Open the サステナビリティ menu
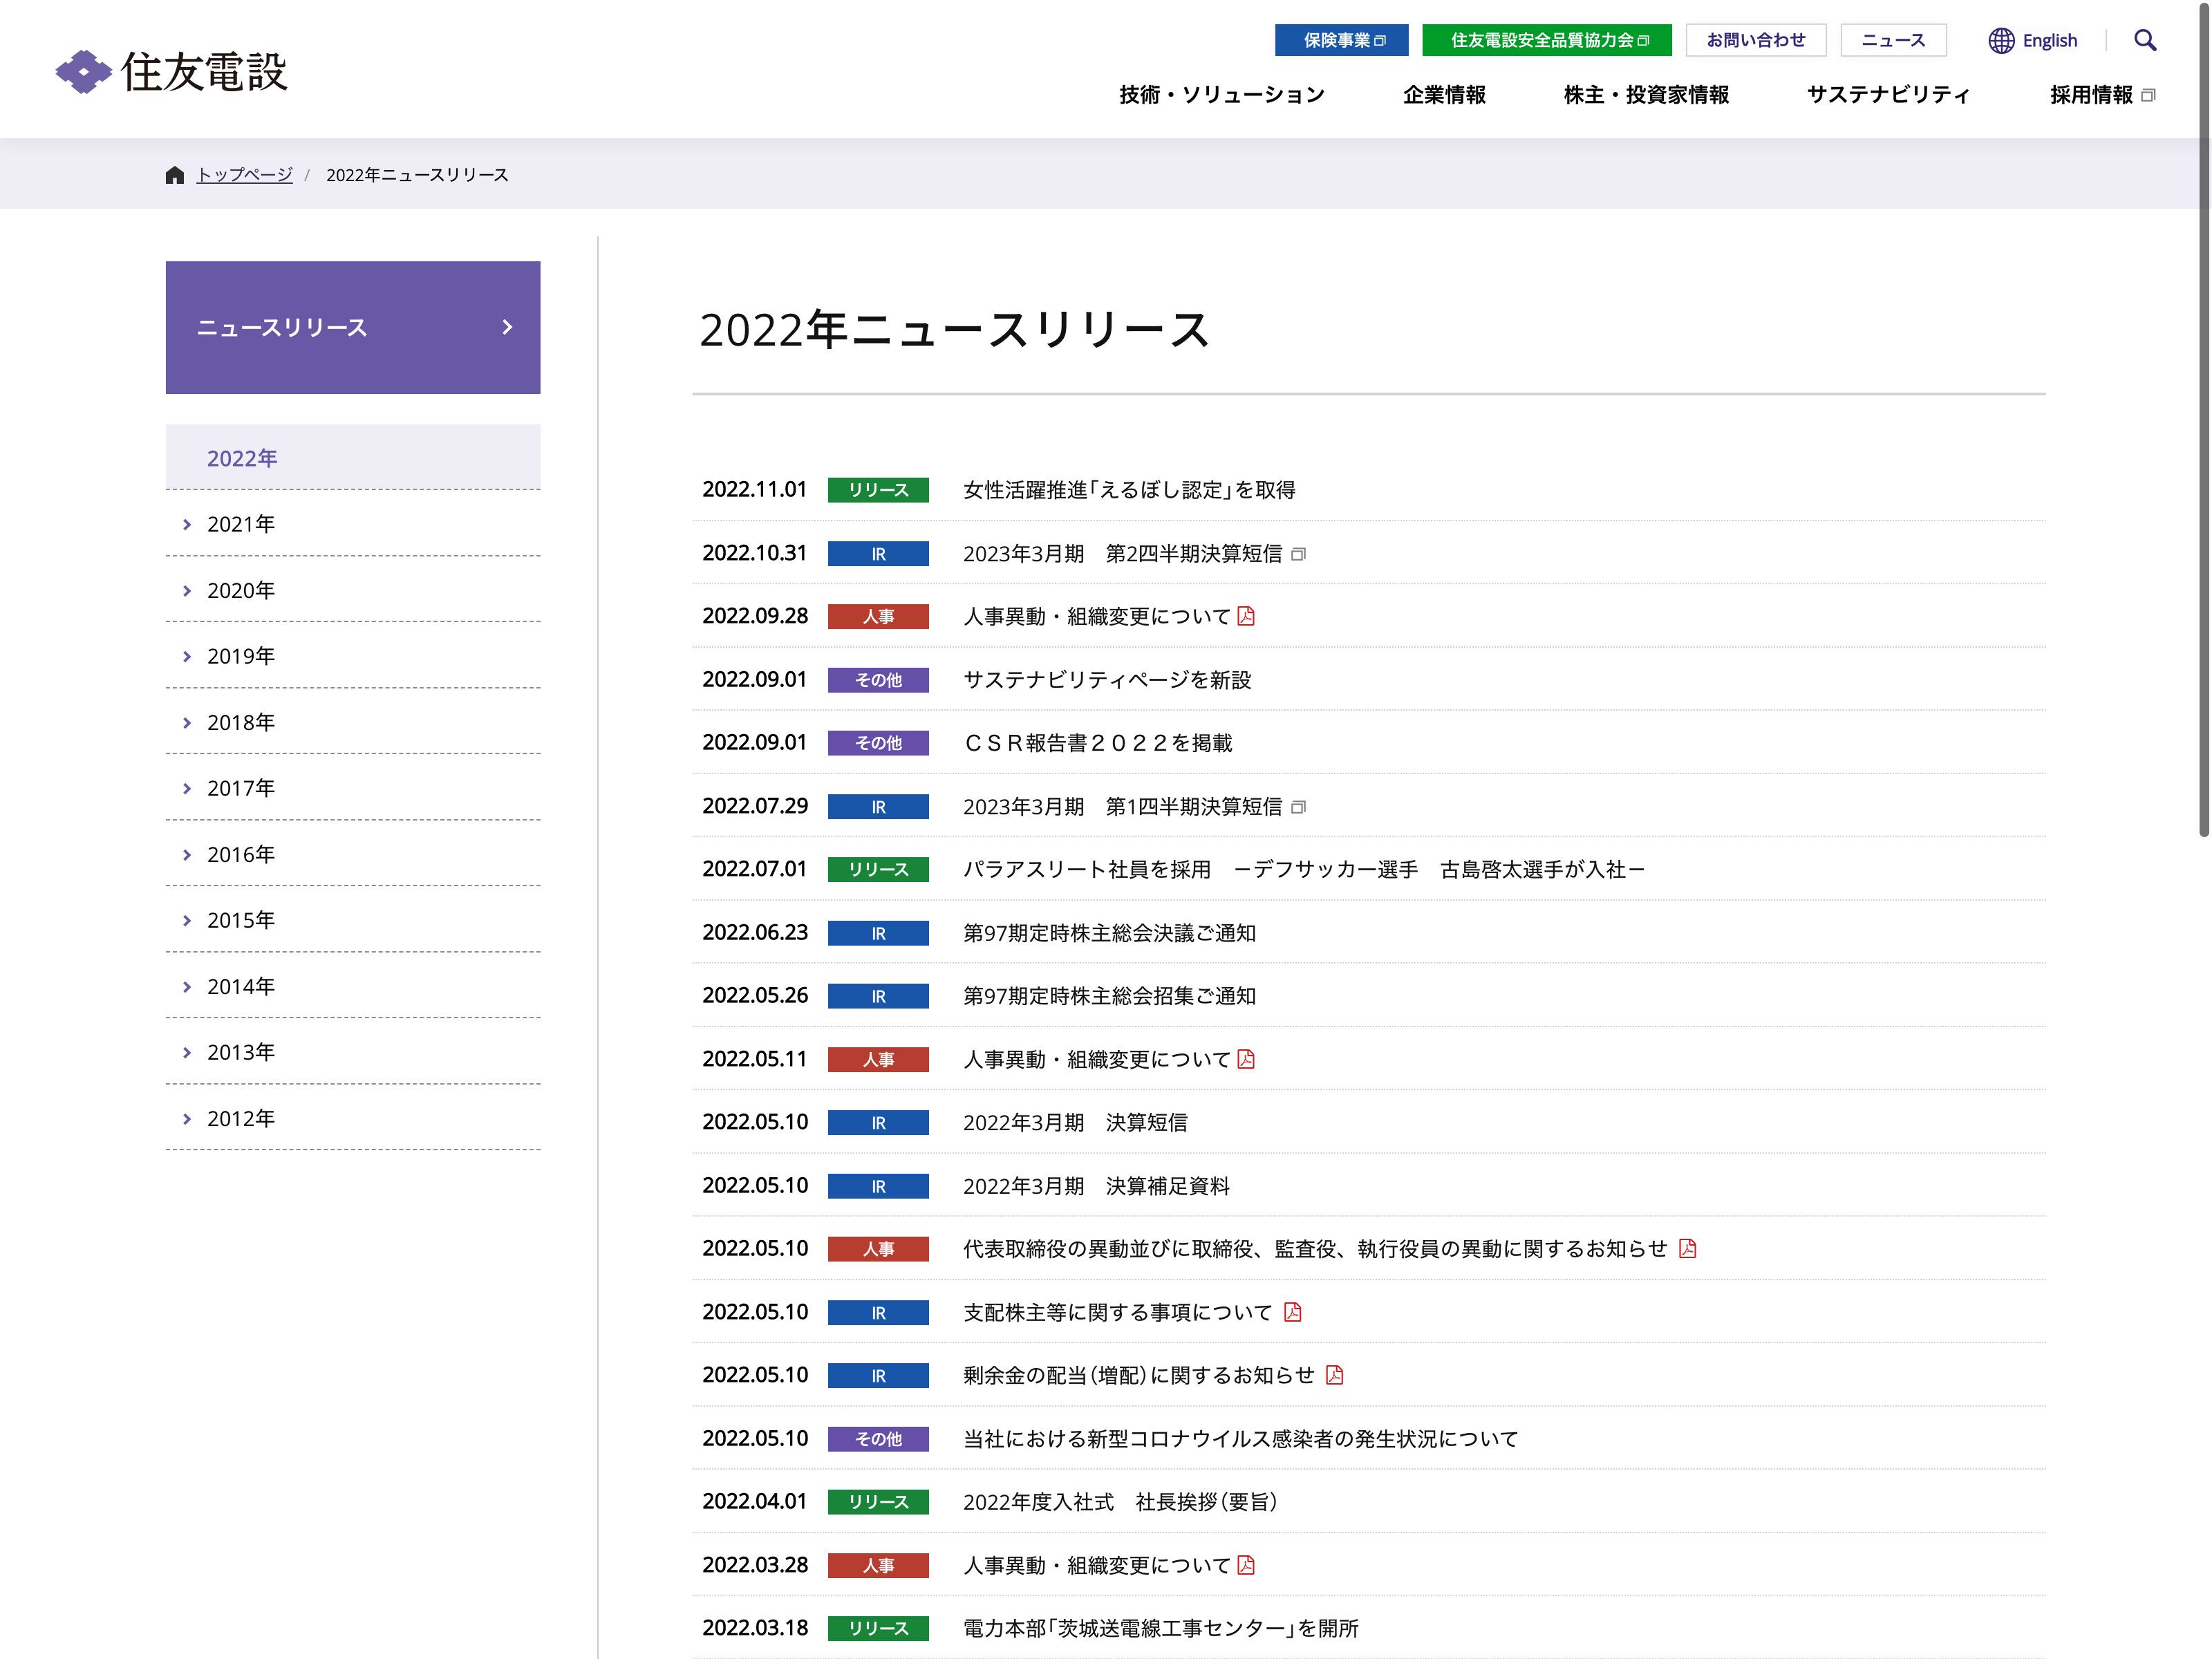Screen dimensions: 2212x1659 point(1888,95)
